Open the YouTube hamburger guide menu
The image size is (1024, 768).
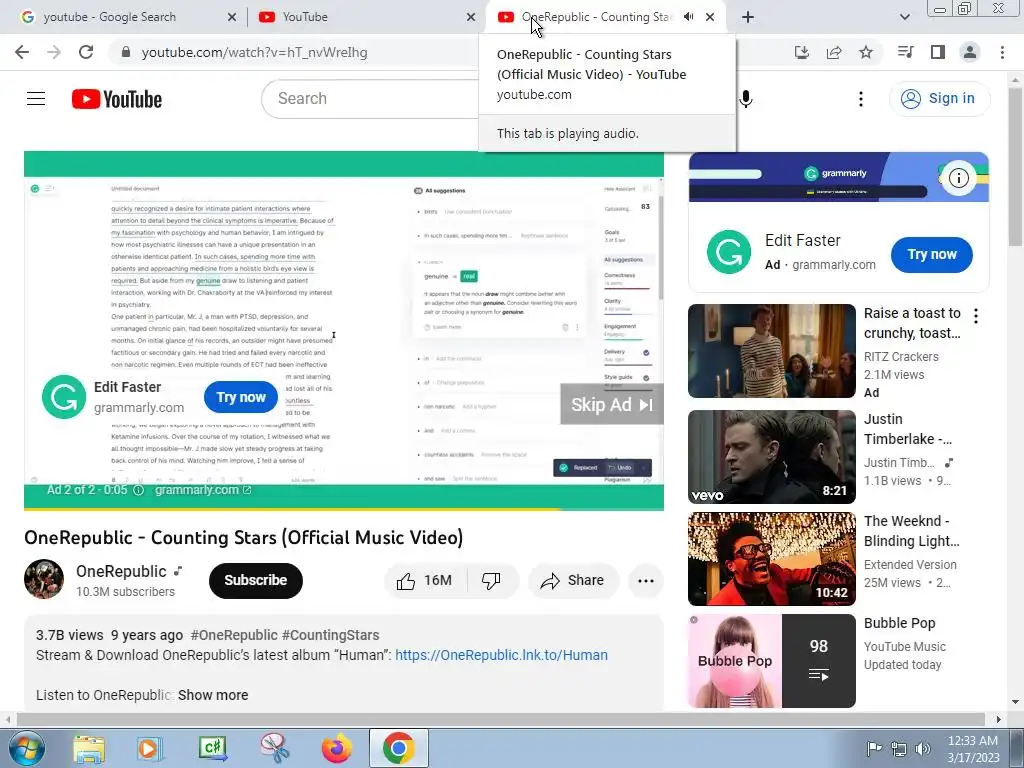point(36,99)
